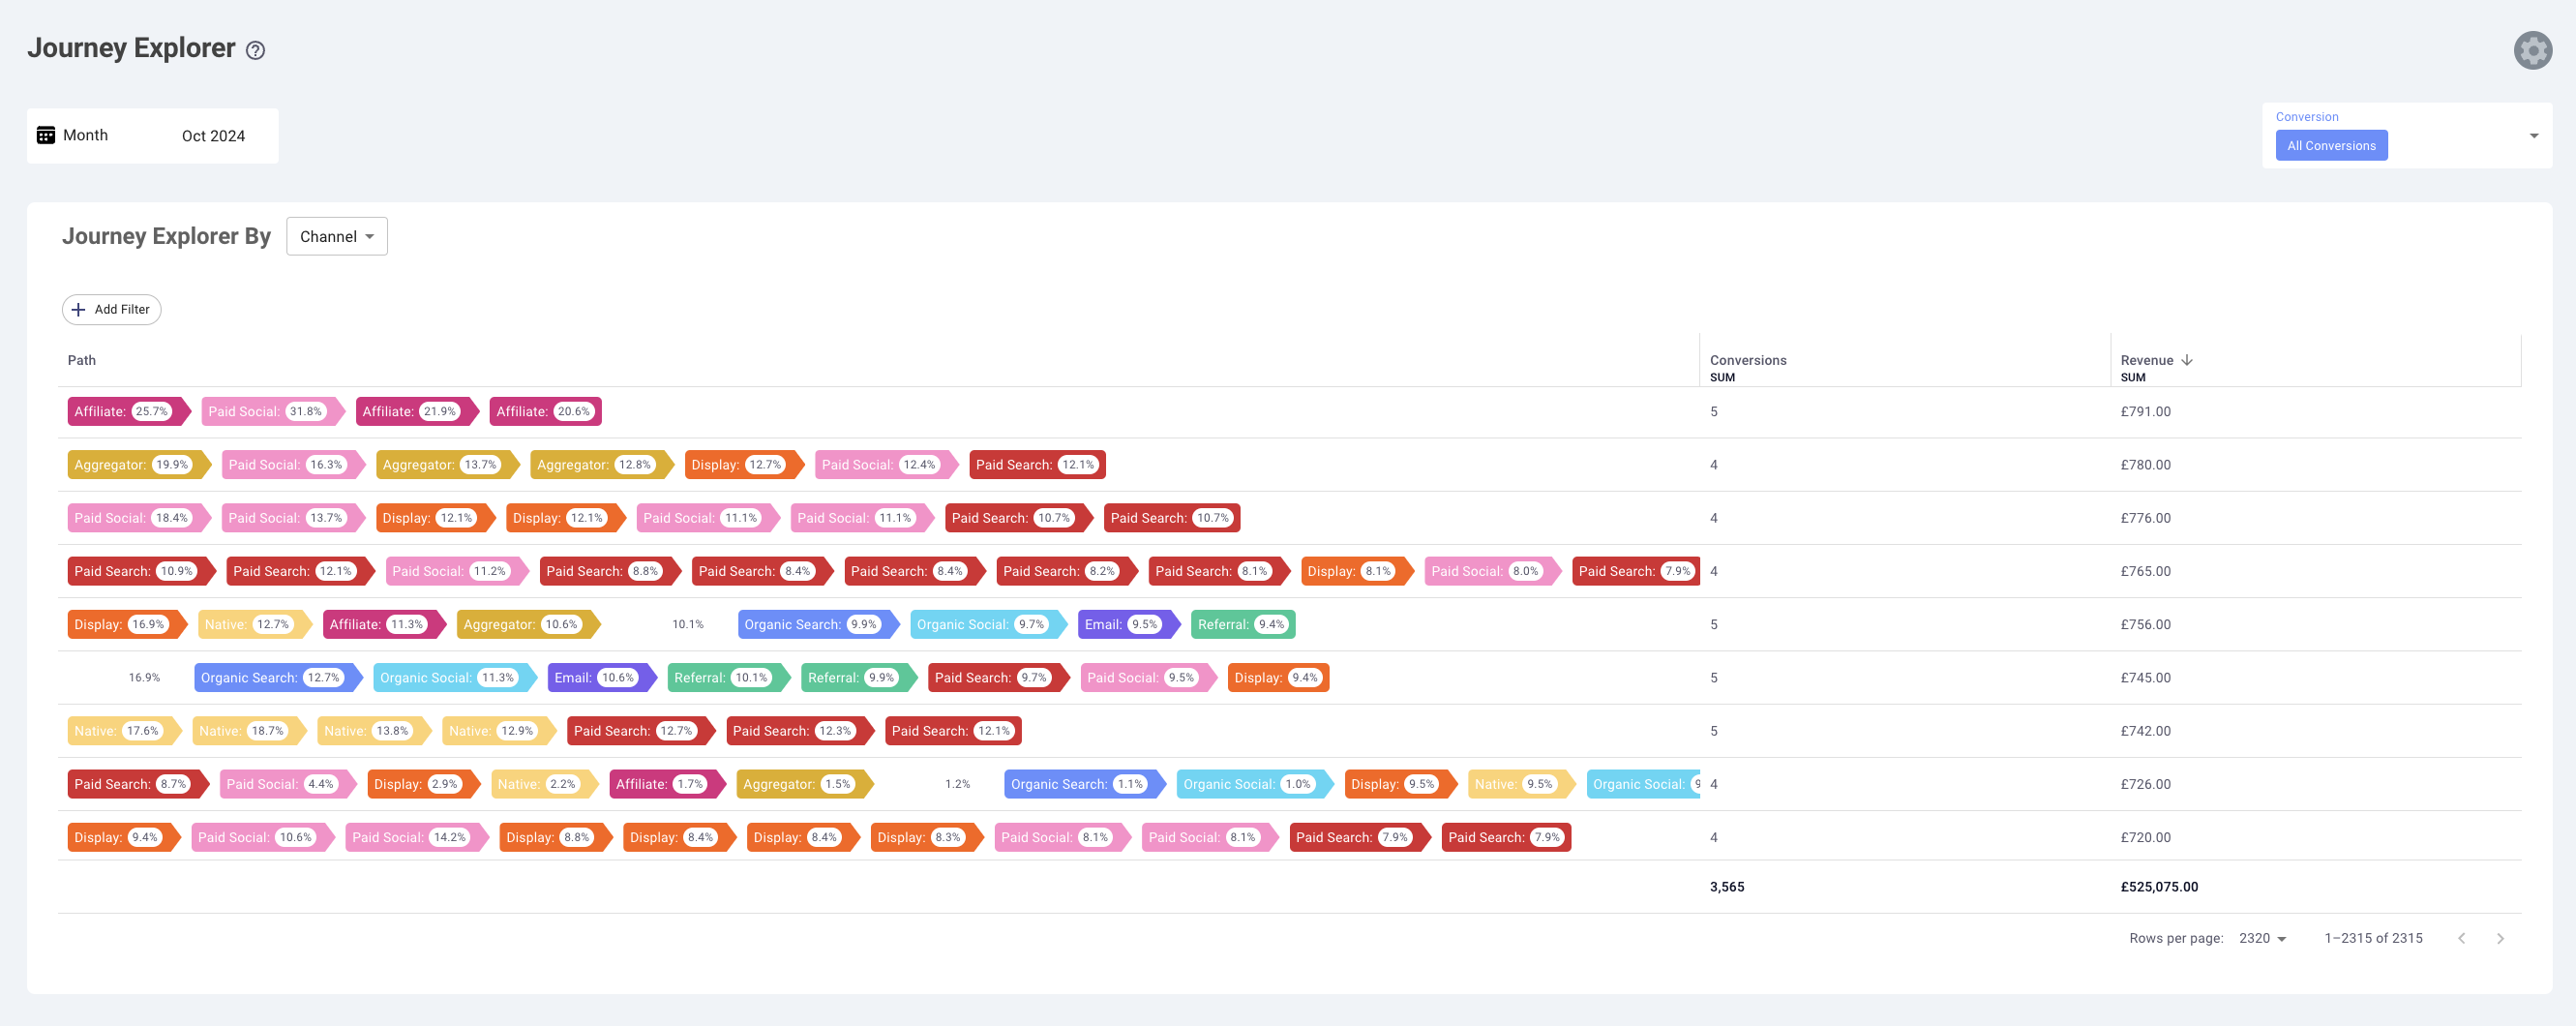Click the Native 18.7% path step
Screen dimensions: 2576x1026
click(x=249, y=731)
